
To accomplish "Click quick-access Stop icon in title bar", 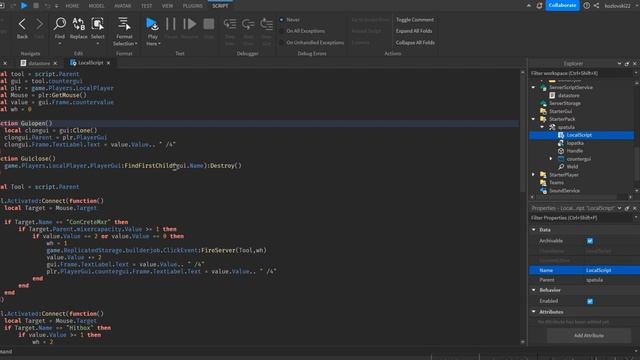I will (36, 5).
